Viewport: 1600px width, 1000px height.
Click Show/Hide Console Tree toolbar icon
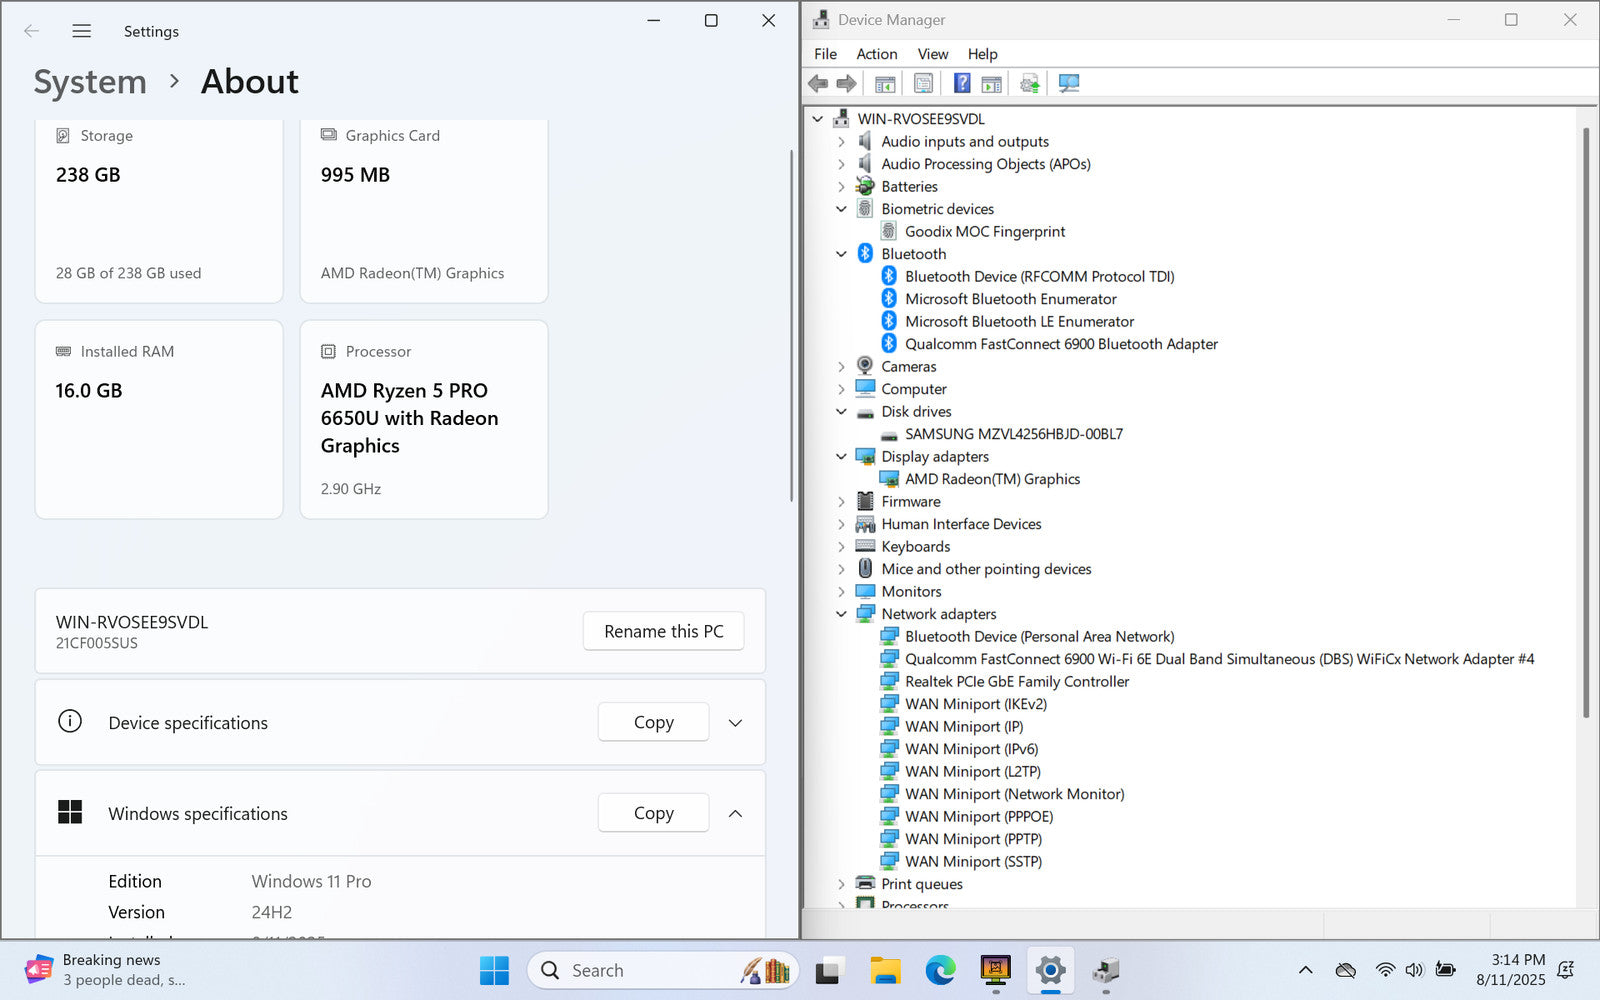pos(885,84)
